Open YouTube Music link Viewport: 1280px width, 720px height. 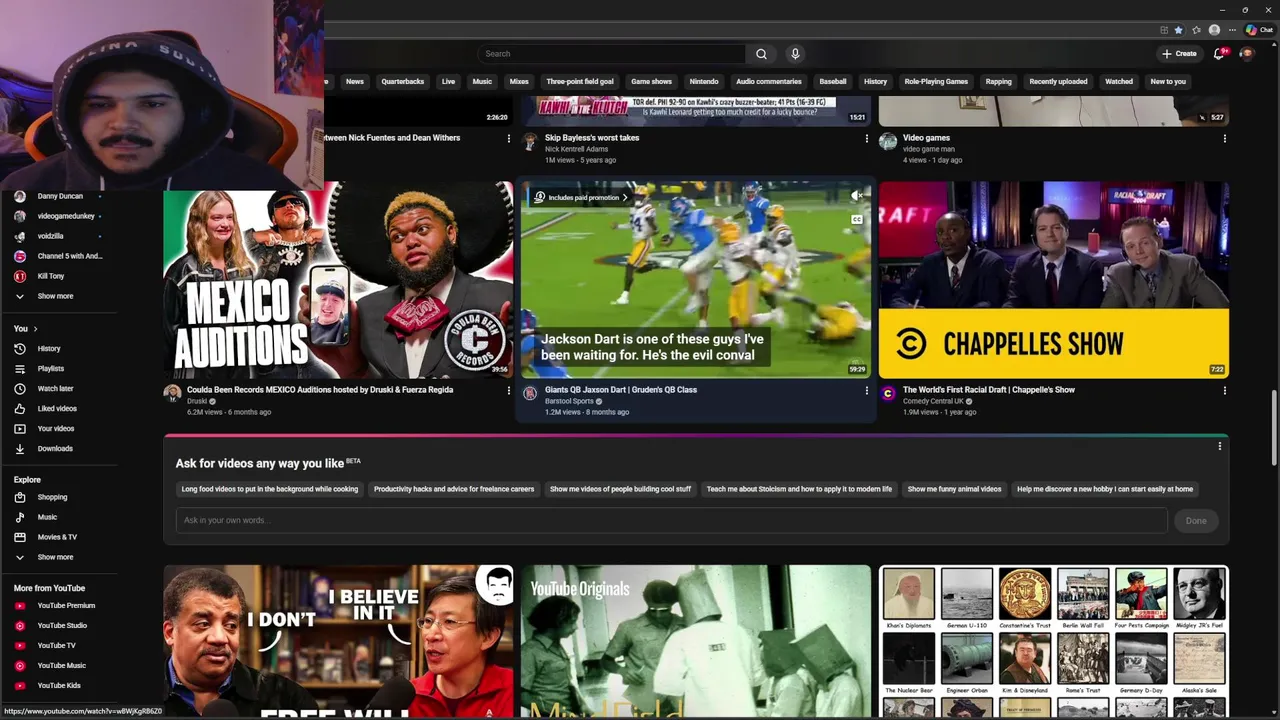[60, 665]
